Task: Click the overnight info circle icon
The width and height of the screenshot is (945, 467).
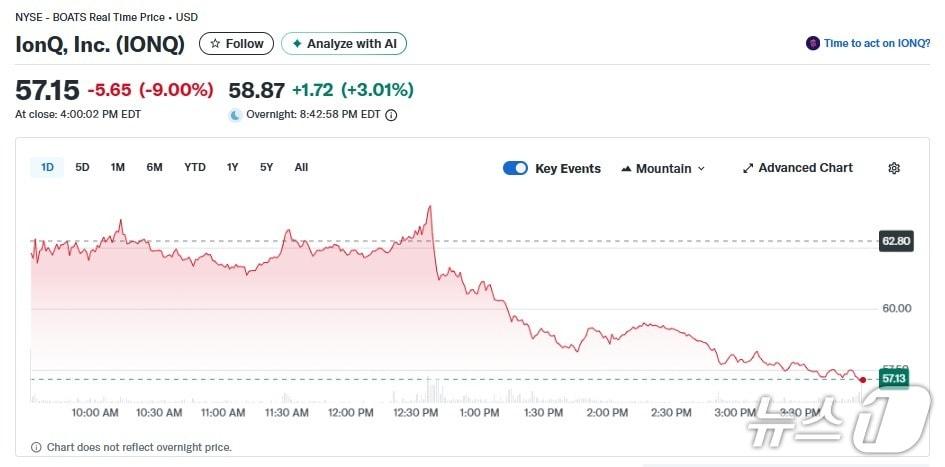Action: [391, 115]
